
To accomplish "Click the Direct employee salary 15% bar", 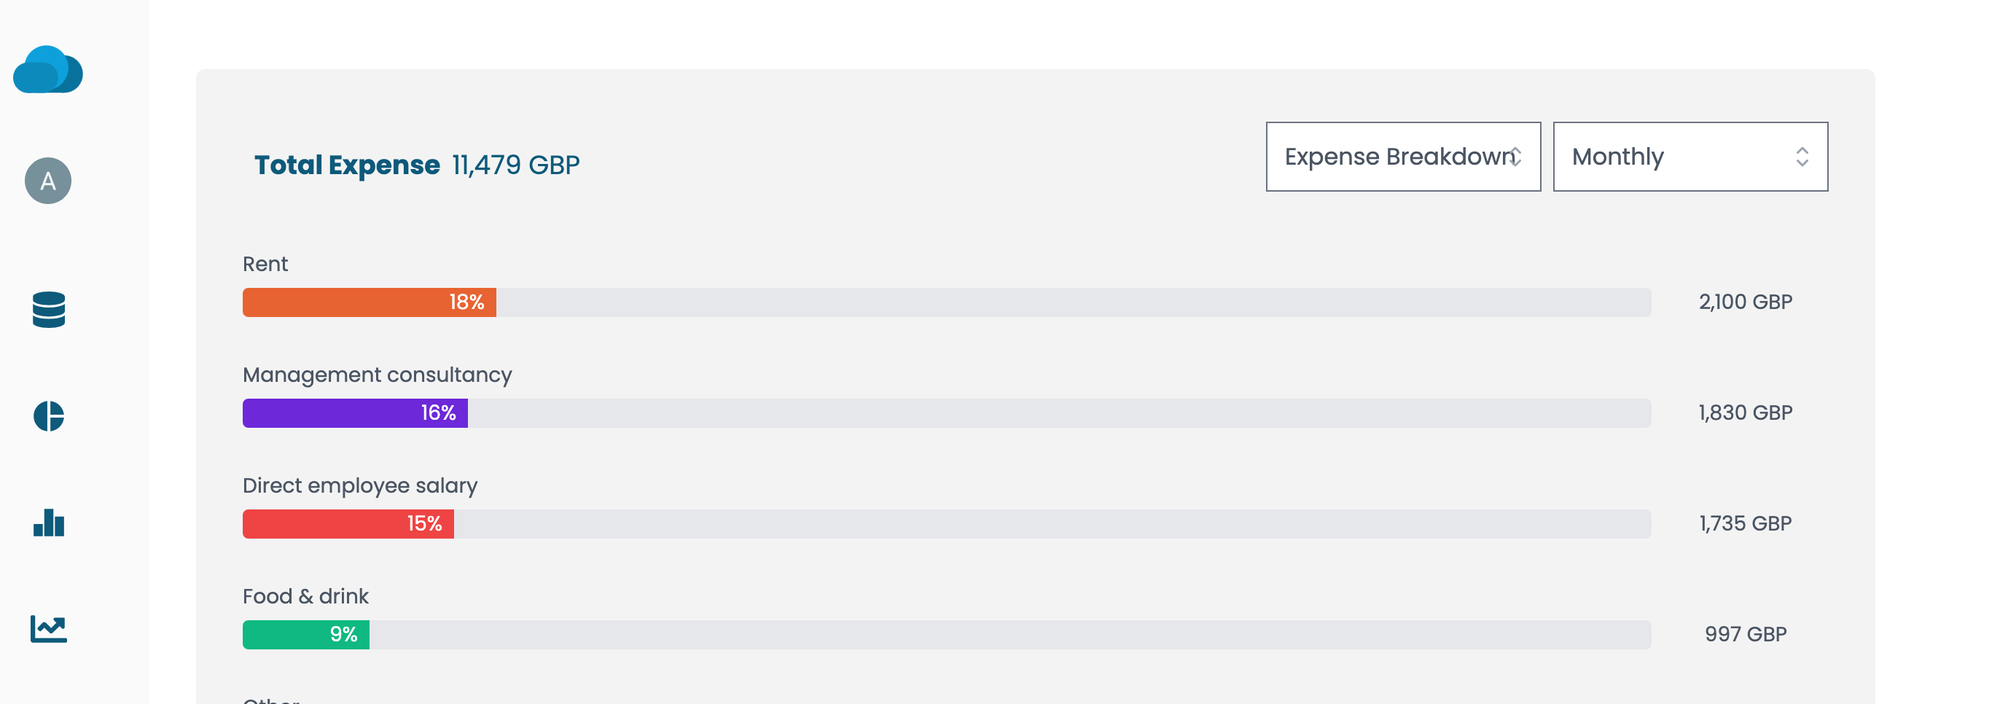I will 347,523.
